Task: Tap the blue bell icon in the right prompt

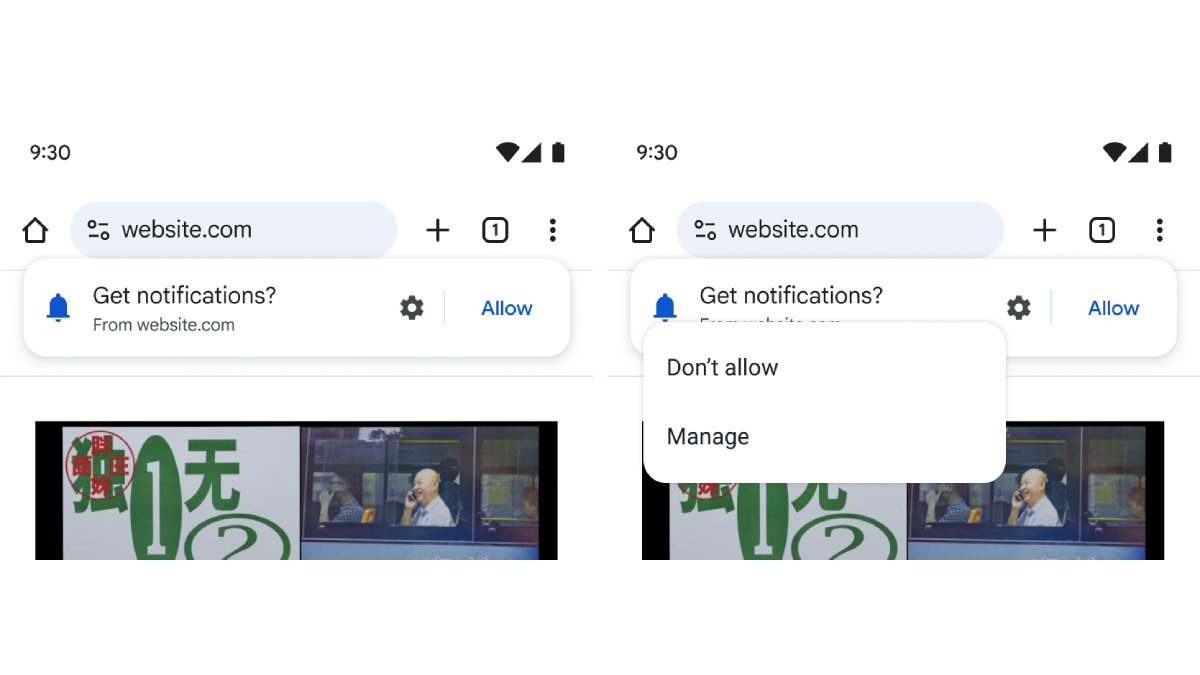Action: point(665,306)
